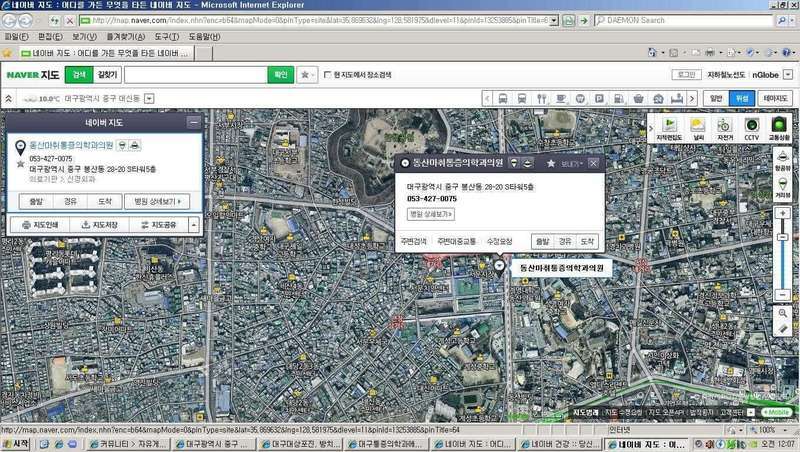
Task: Open street view icon in popup title
Action: click(x=514, y=163)
